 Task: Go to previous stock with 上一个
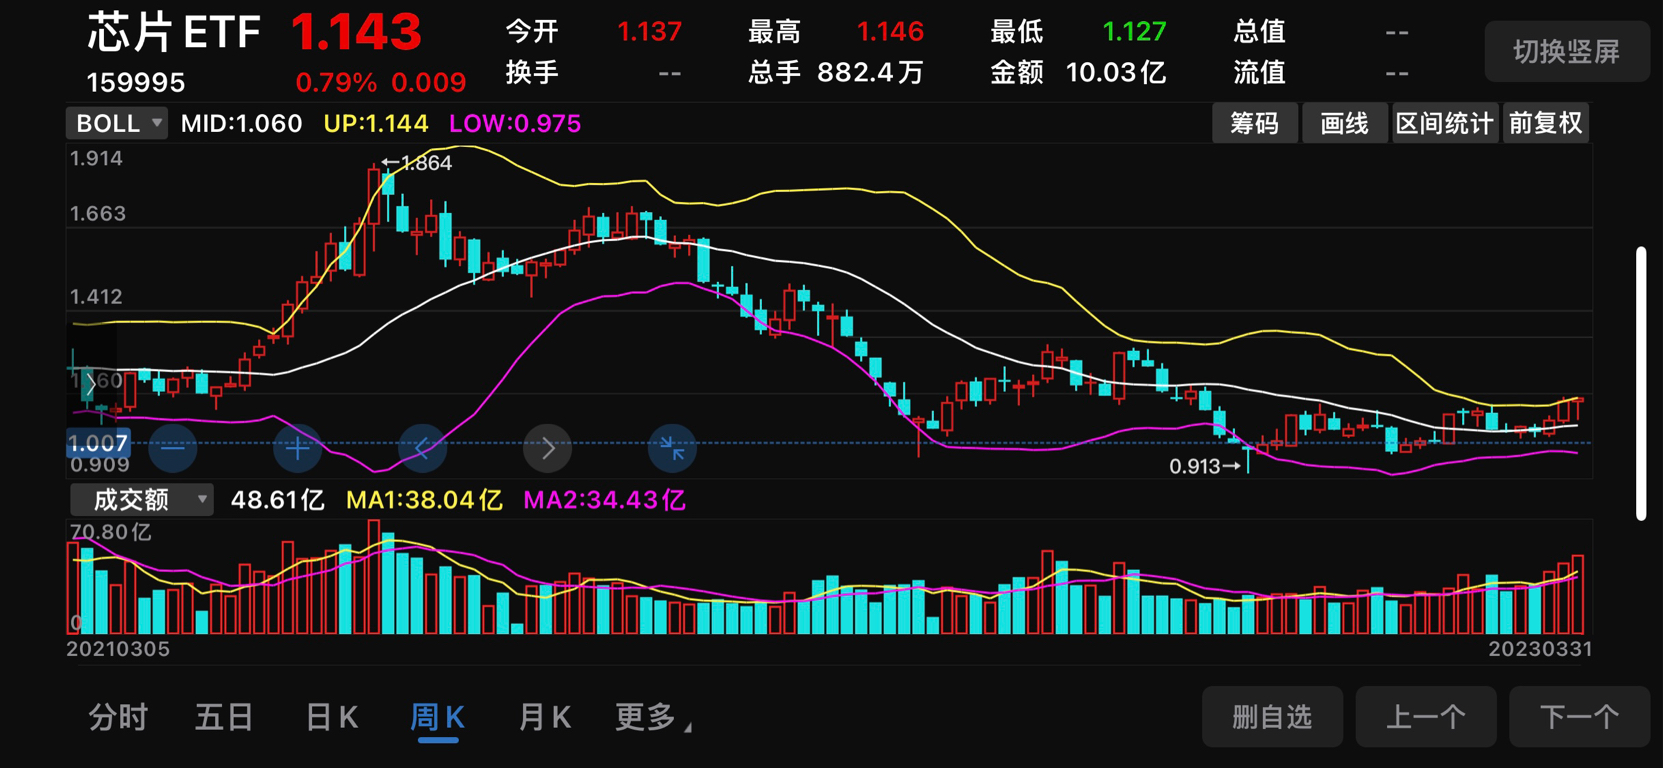(x=1426, y=716)
